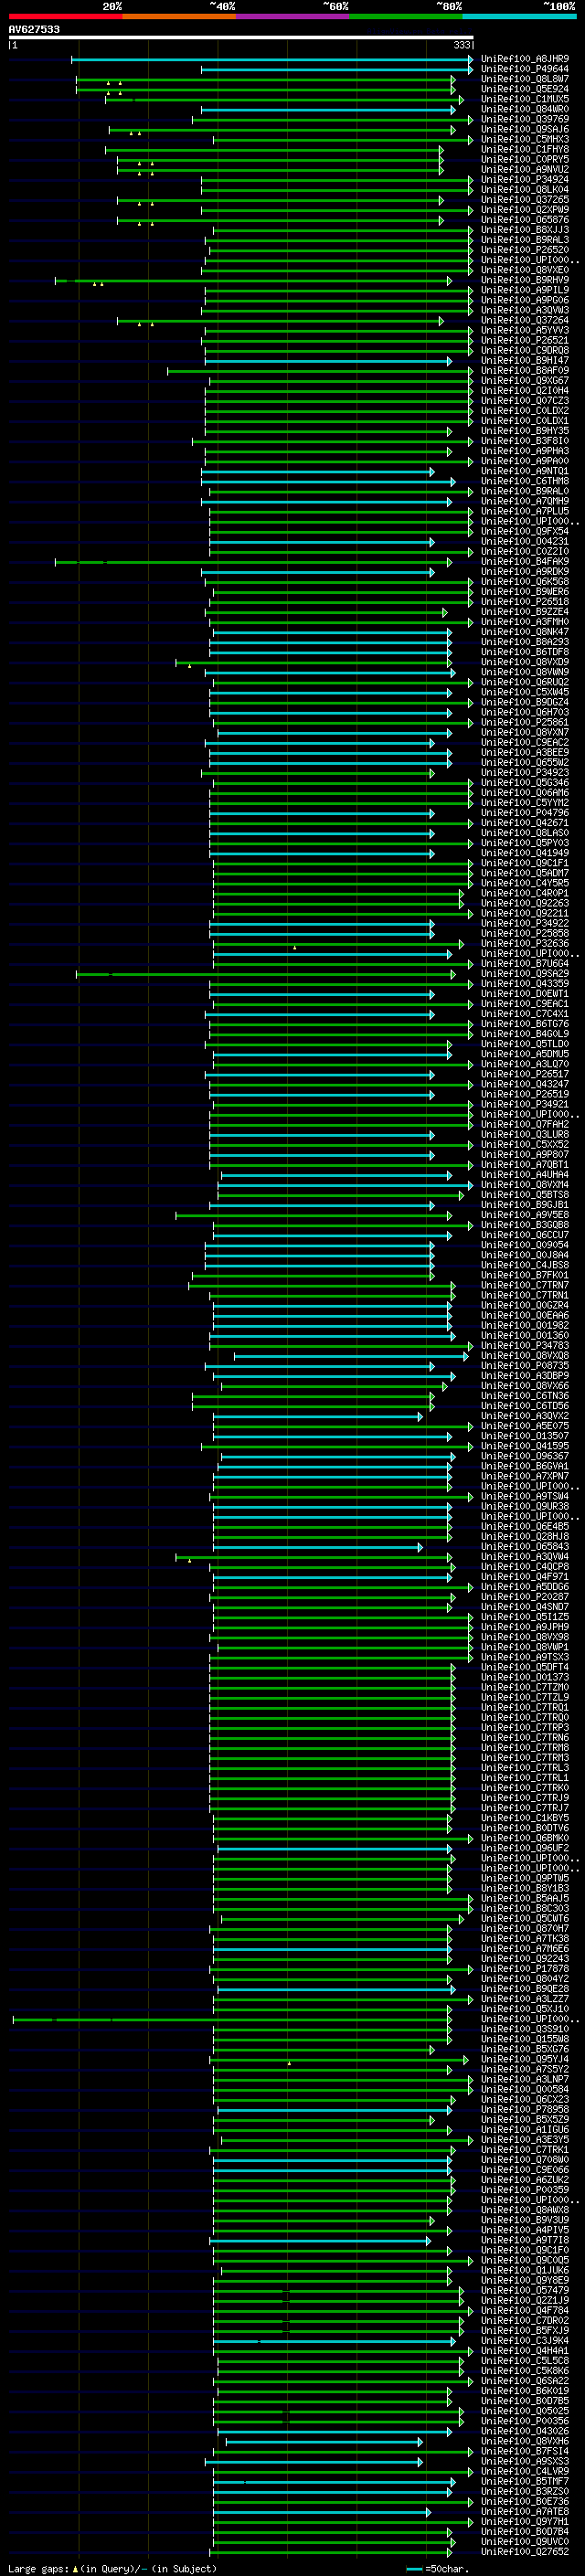
Task: Select the UniRef100_Q9SA29 label
Action: pos(525,974)
